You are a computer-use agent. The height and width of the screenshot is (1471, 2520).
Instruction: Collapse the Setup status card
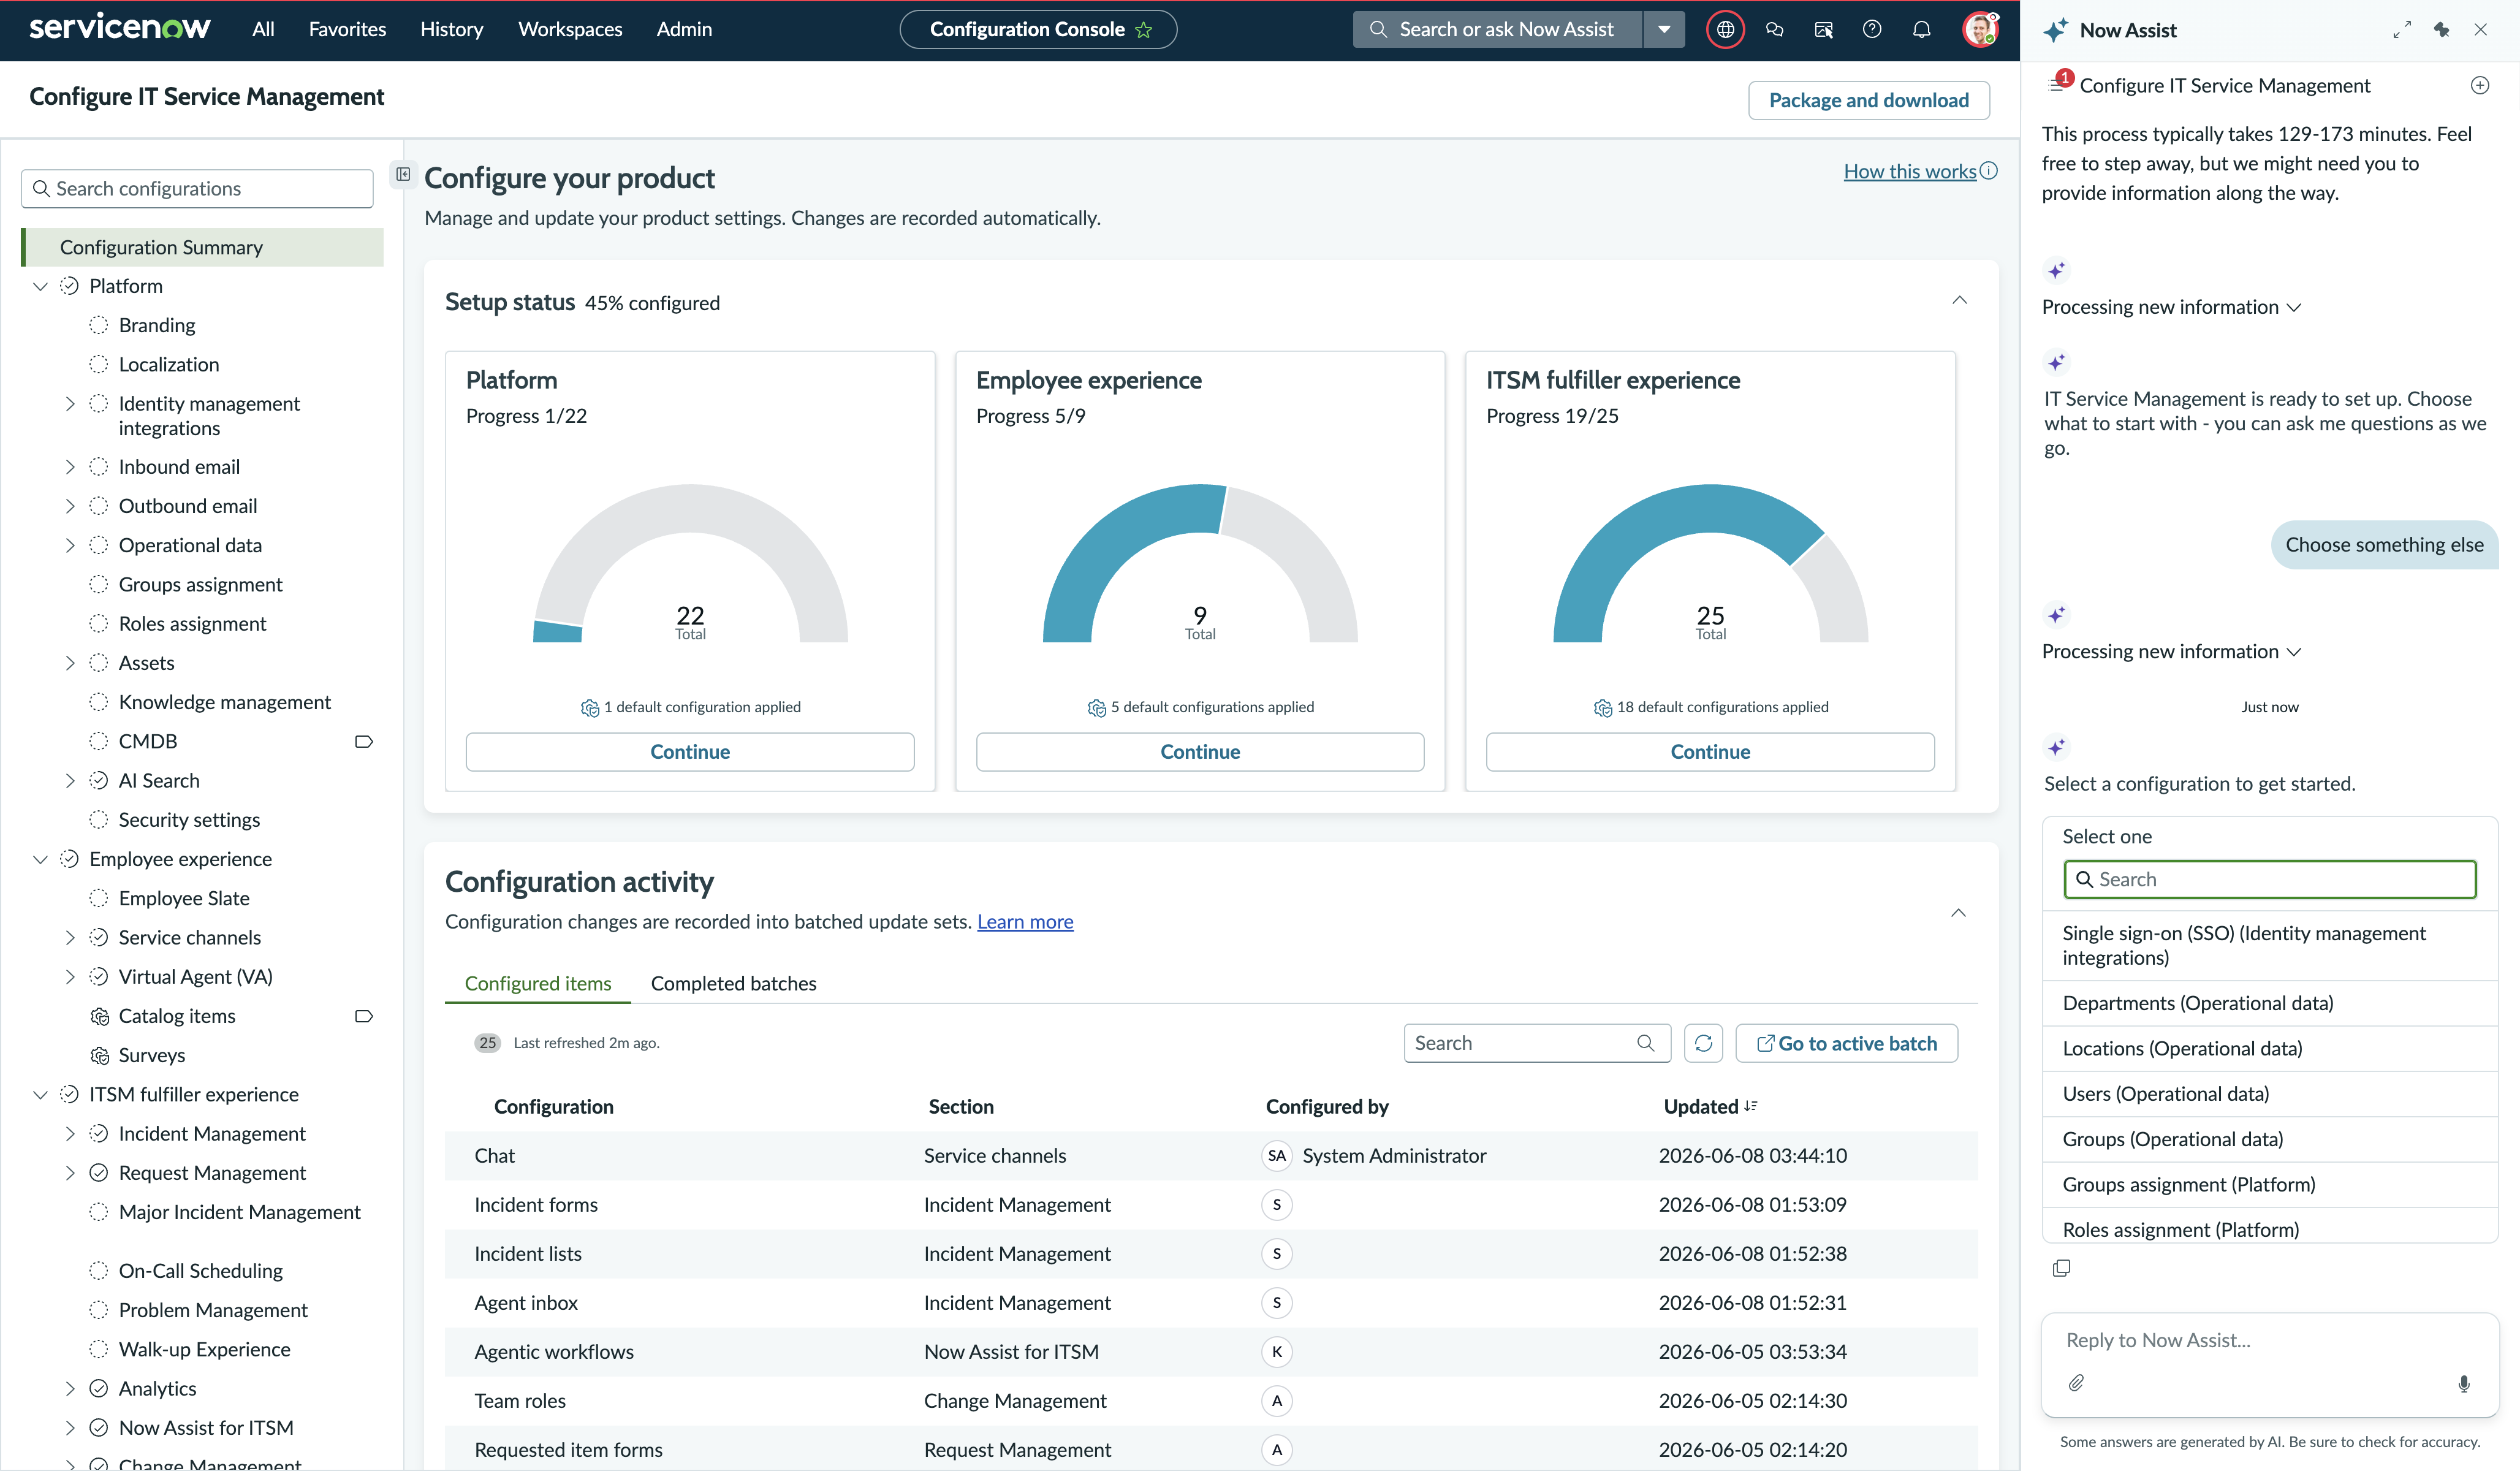[x=1959, y=300]
